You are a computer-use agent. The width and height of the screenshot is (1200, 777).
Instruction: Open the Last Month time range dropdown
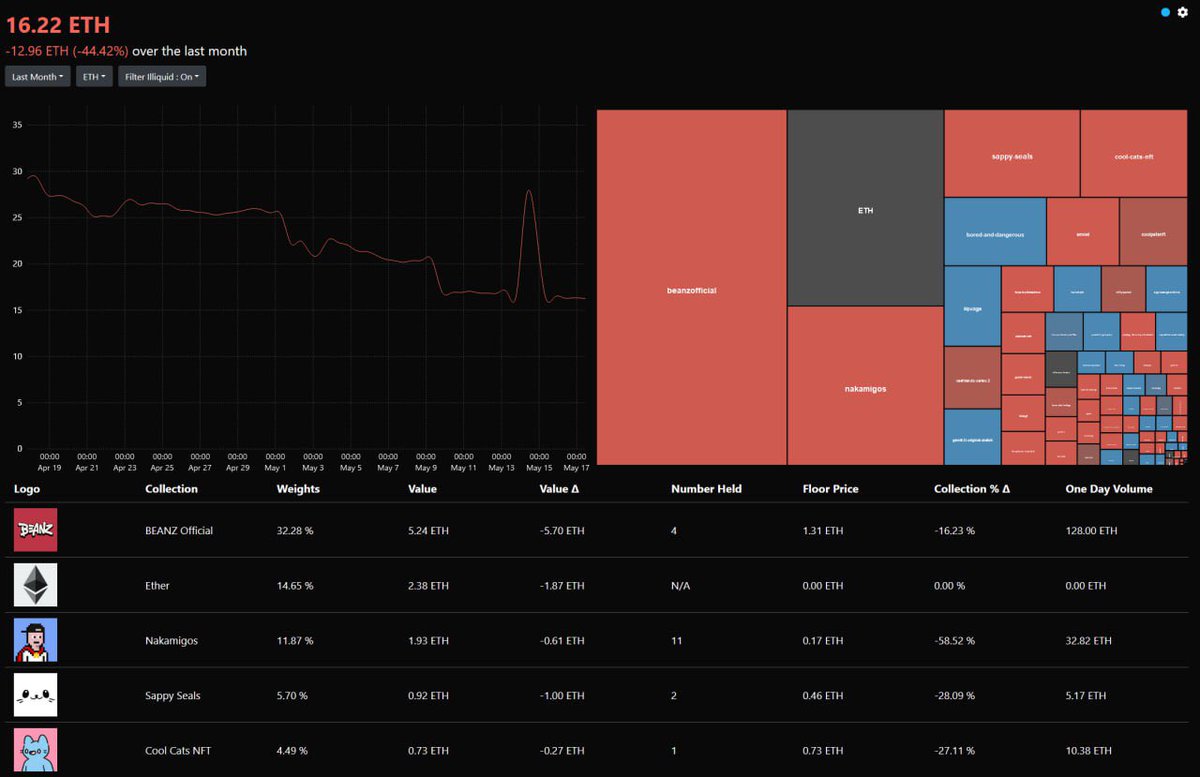click(38, 76)
